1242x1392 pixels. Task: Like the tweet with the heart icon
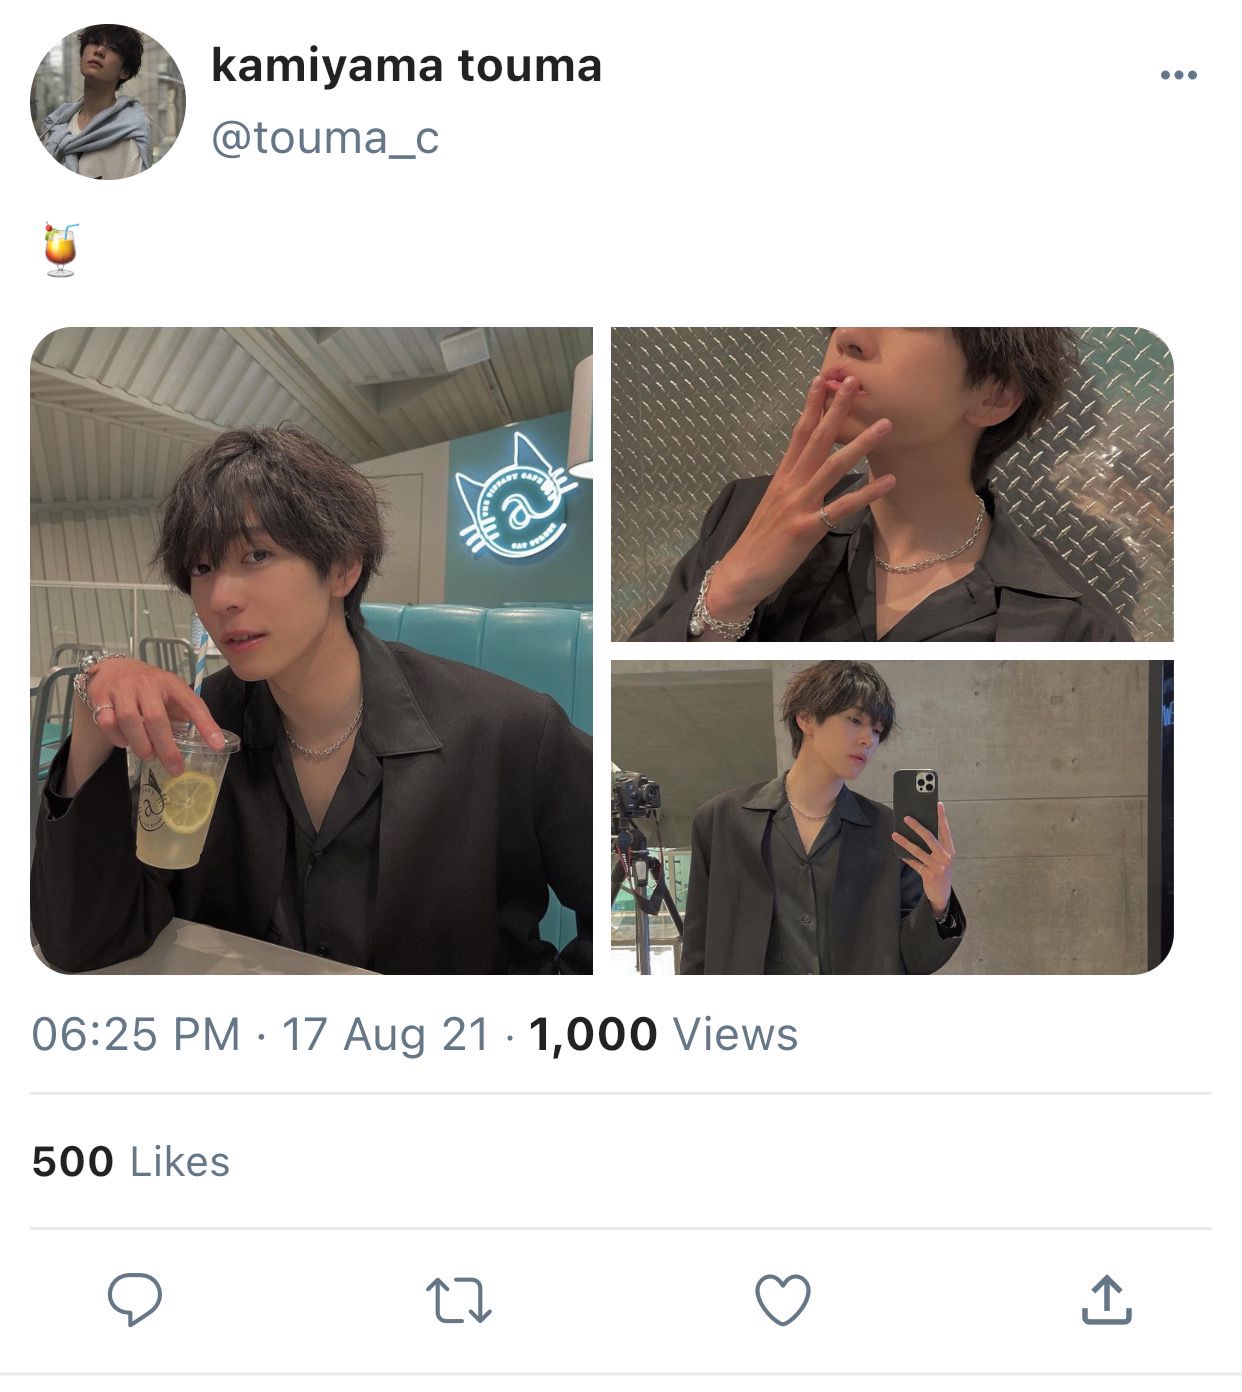(x=782, y=1300)
